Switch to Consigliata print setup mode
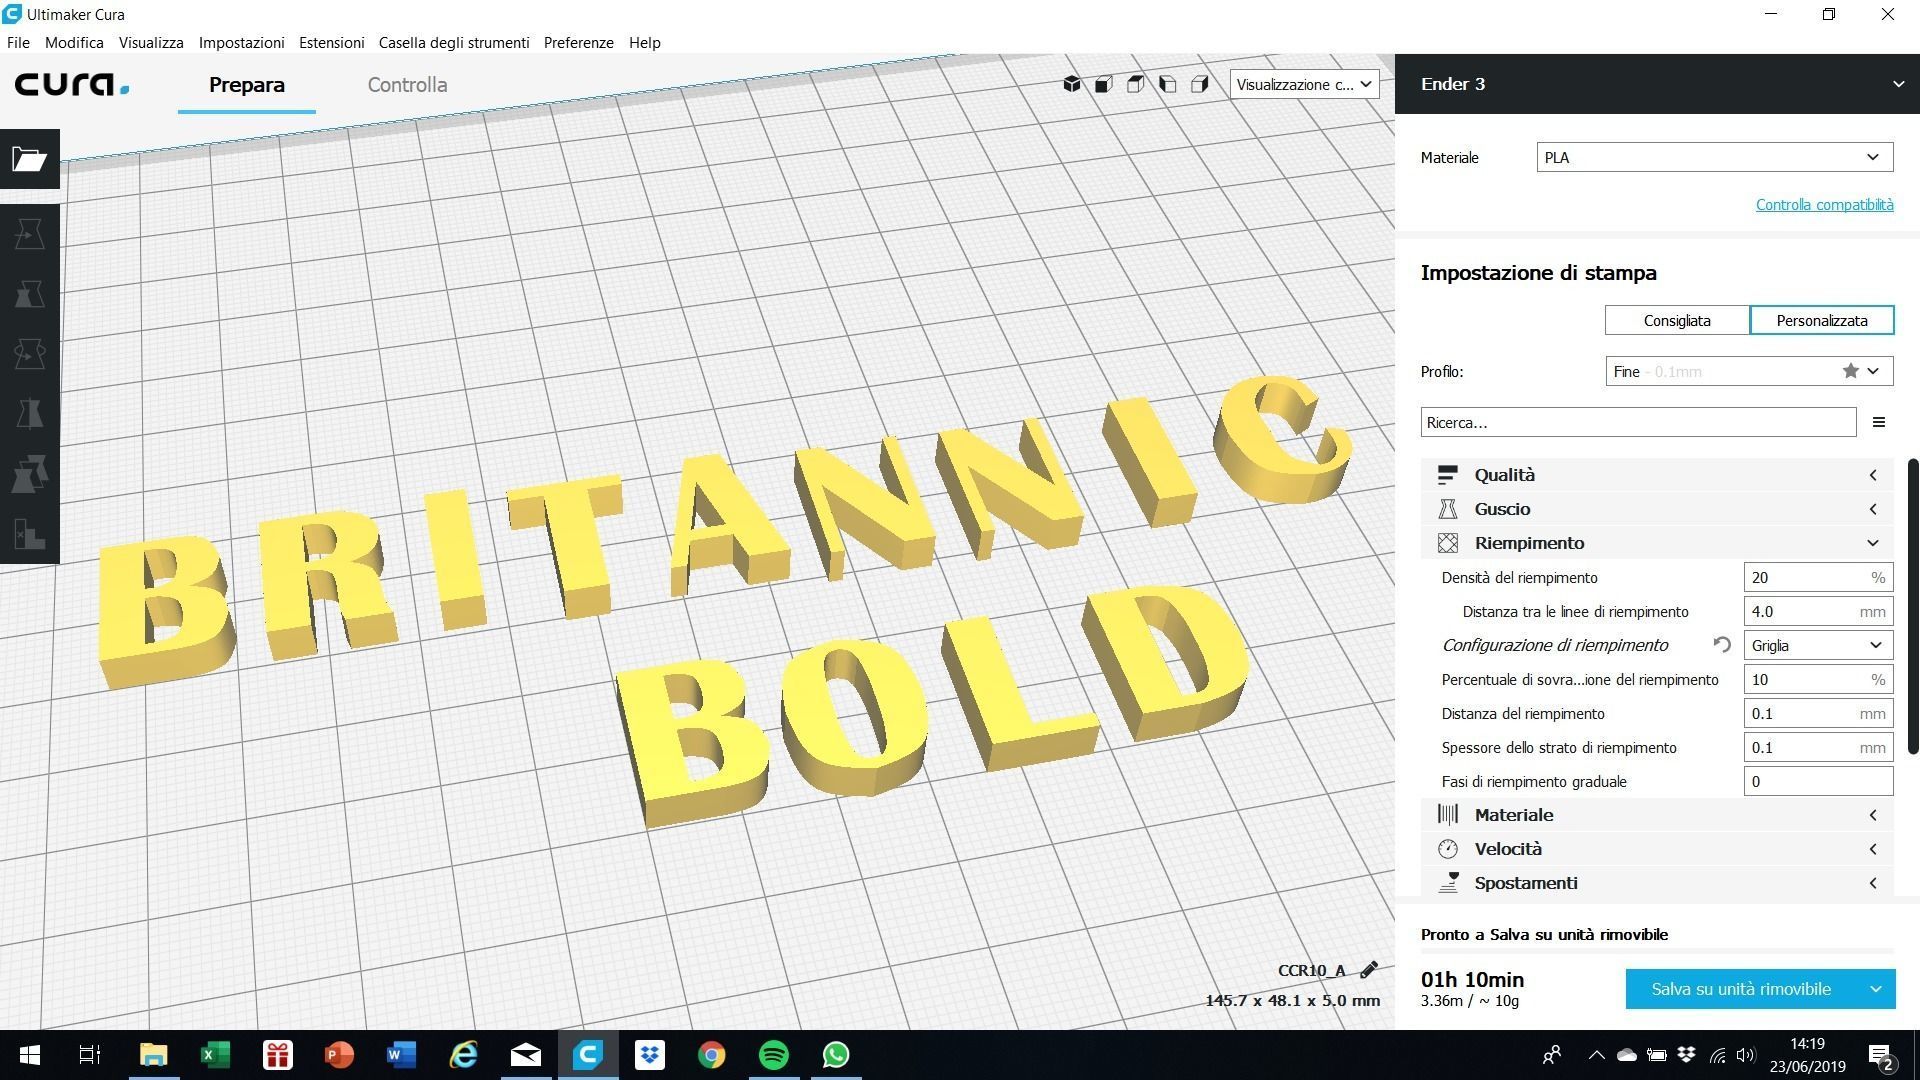 1677,320
